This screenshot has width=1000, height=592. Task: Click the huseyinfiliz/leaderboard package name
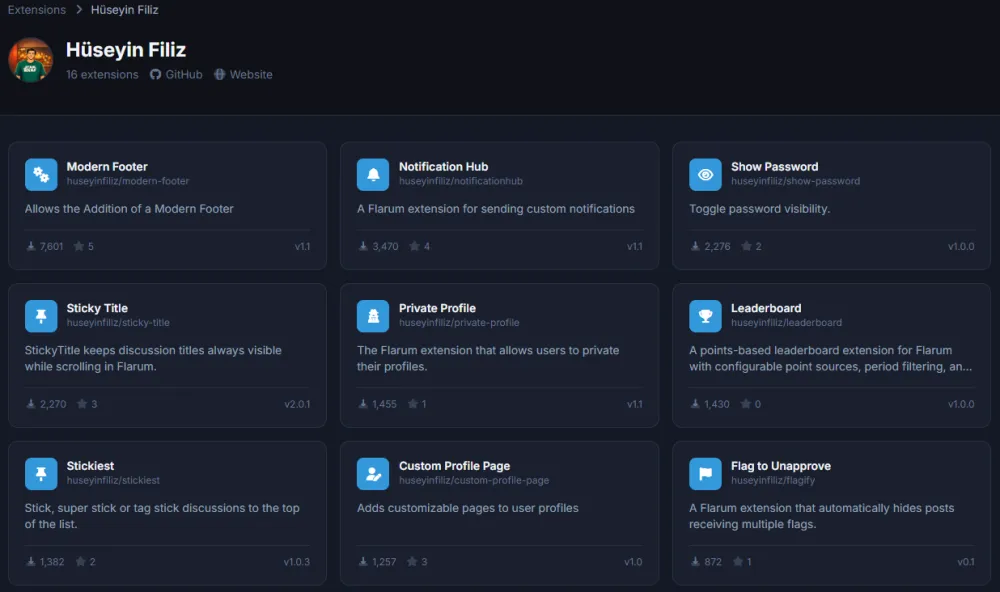[x=786, y=323]
